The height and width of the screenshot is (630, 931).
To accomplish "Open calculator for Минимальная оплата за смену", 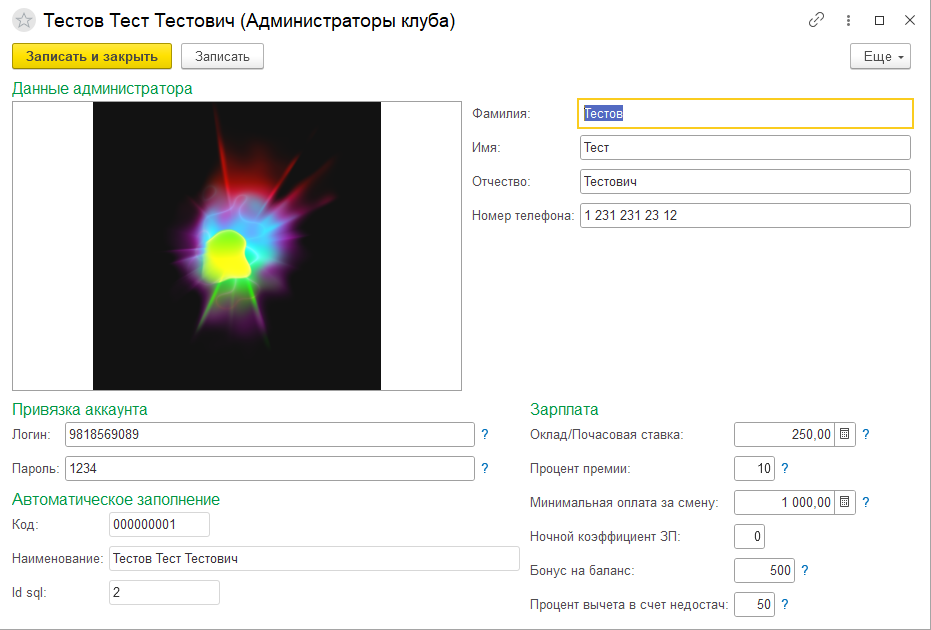I will (845, 502).
